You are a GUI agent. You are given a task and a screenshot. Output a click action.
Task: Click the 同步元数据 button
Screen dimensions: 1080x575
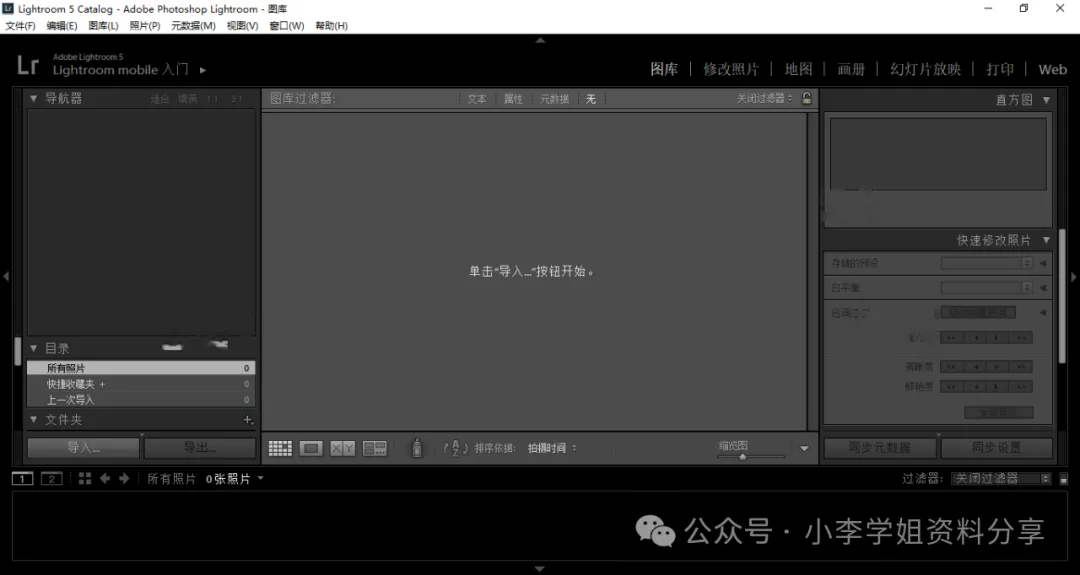point(880,448)
